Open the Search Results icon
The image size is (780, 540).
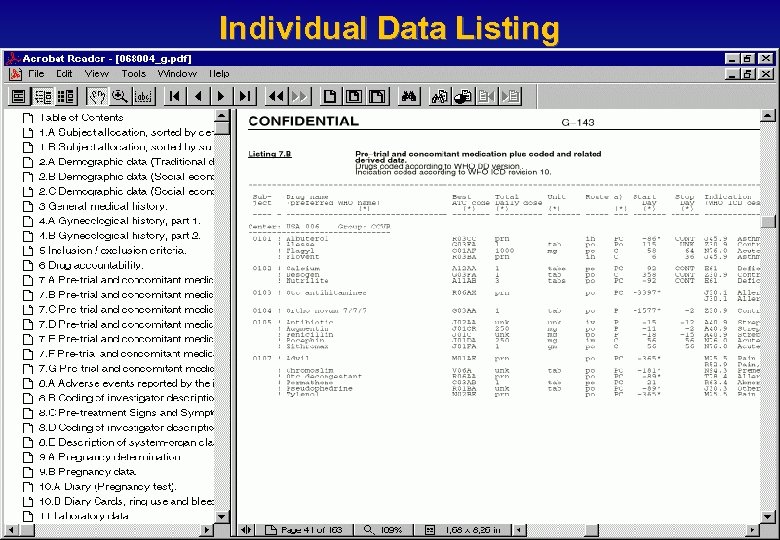(463, 96)
